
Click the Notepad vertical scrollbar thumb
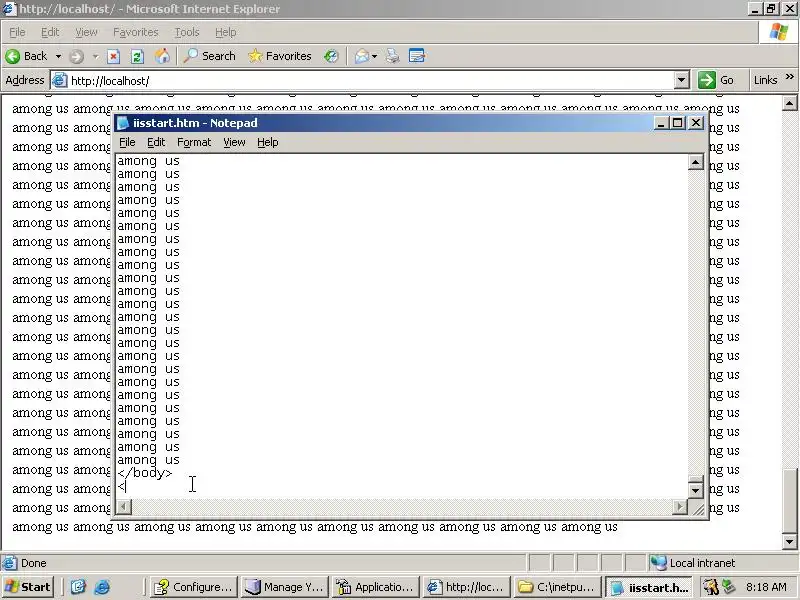pos(695,479)
